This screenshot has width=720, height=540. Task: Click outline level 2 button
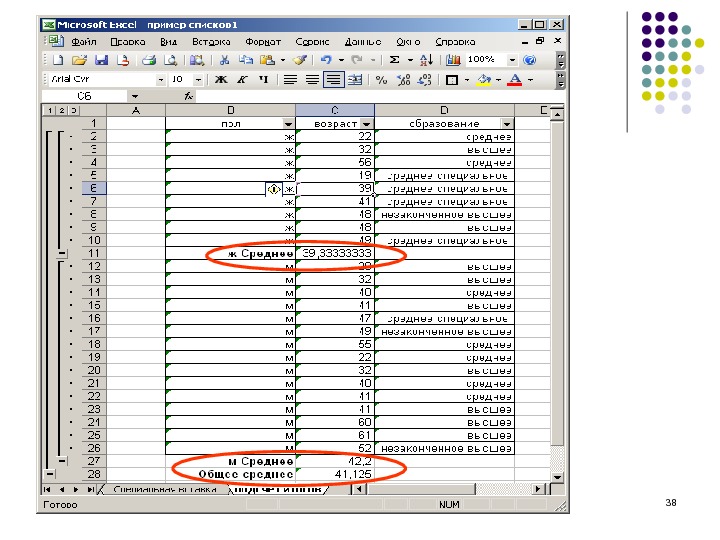click(60, 110)
